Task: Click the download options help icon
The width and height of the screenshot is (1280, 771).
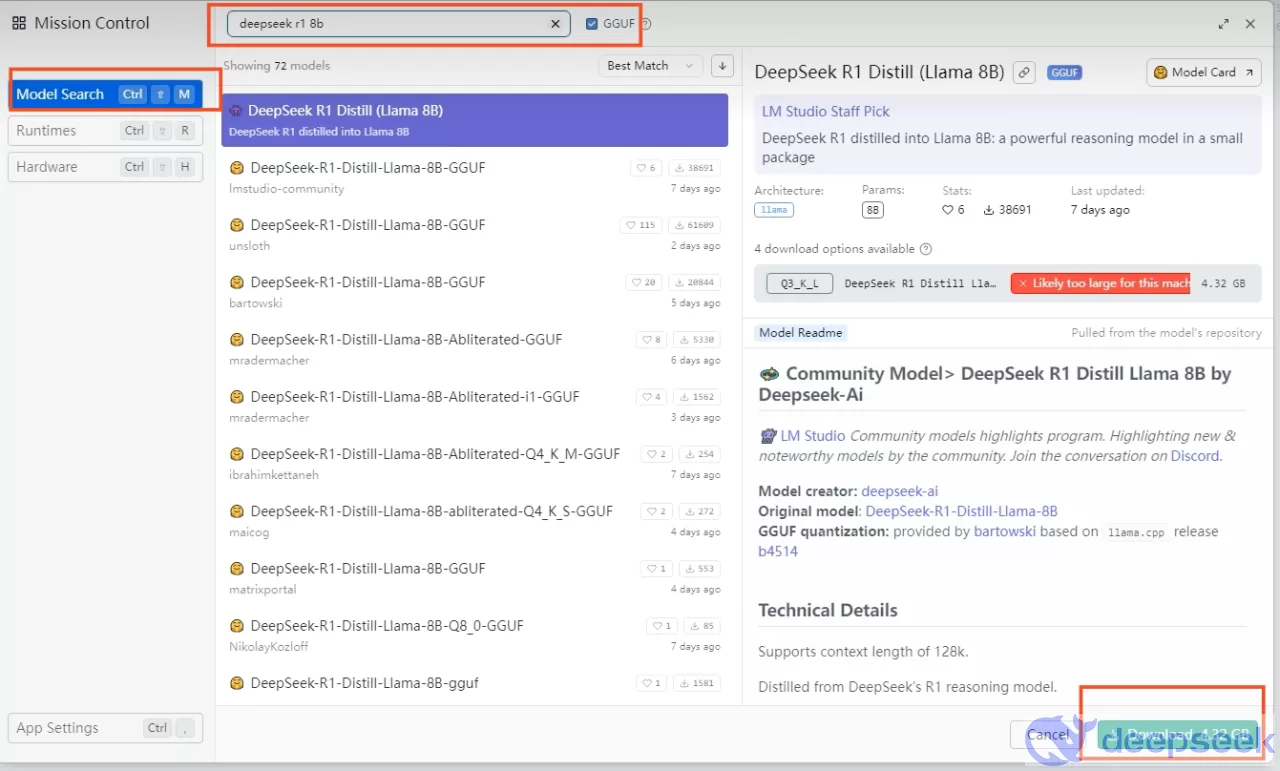Action: 926,249
